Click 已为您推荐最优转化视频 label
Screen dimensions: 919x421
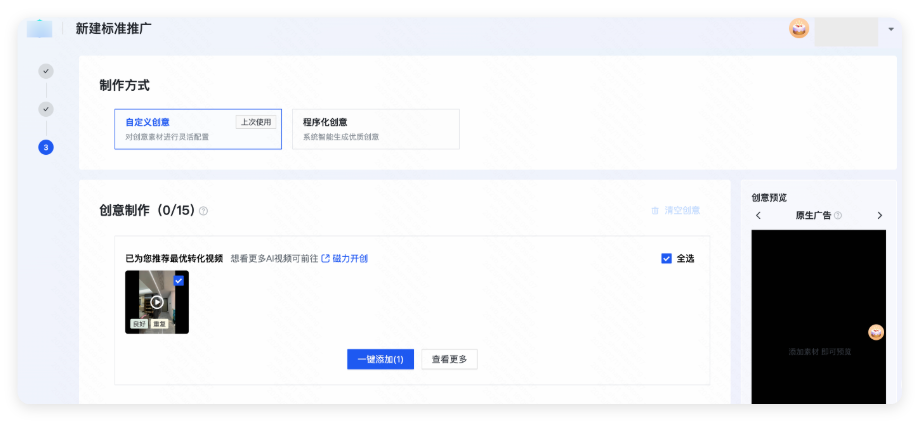tap(174, 259)
